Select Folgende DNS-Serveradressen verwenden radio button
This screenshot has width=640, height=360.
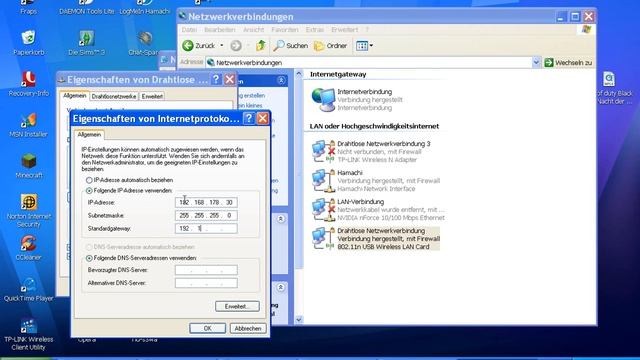(89, 258)
